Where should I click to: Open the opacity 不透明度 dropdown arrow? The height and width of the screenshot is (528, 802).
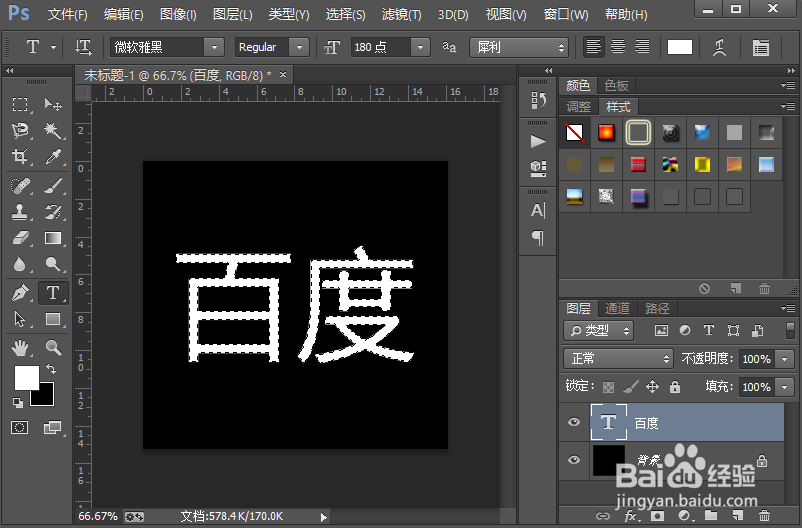[785, 359]
